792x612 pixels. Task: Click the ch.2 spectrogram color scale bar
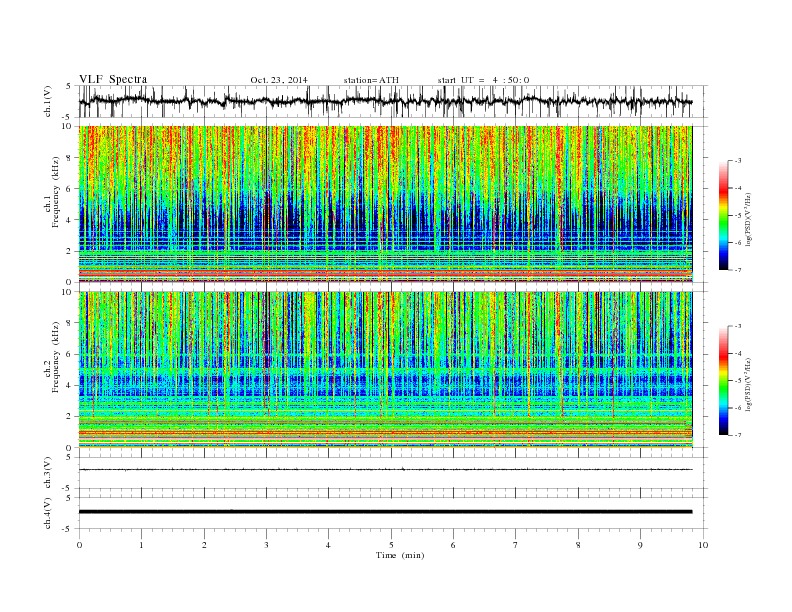[724, 380]
